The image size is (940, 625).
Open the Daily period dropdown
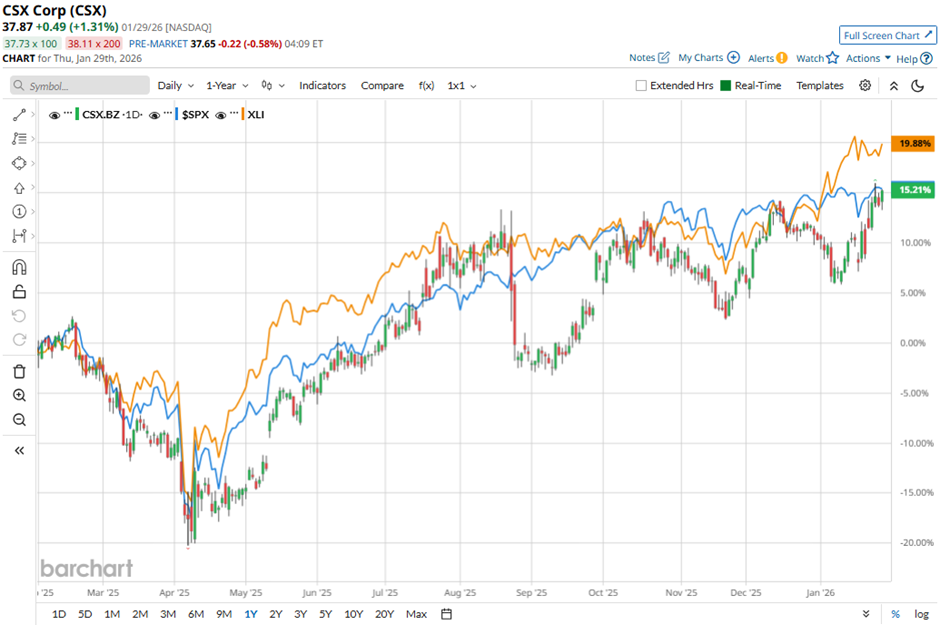pyautogui.click(x=176, y=86)
